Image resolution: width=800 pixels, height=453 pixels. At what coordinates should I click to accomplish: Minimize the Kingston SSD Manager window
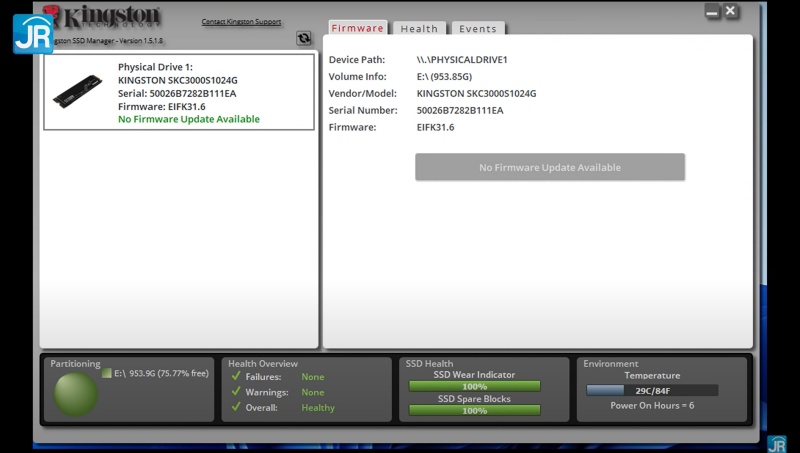pyautogui.click(x=712, y=11)
